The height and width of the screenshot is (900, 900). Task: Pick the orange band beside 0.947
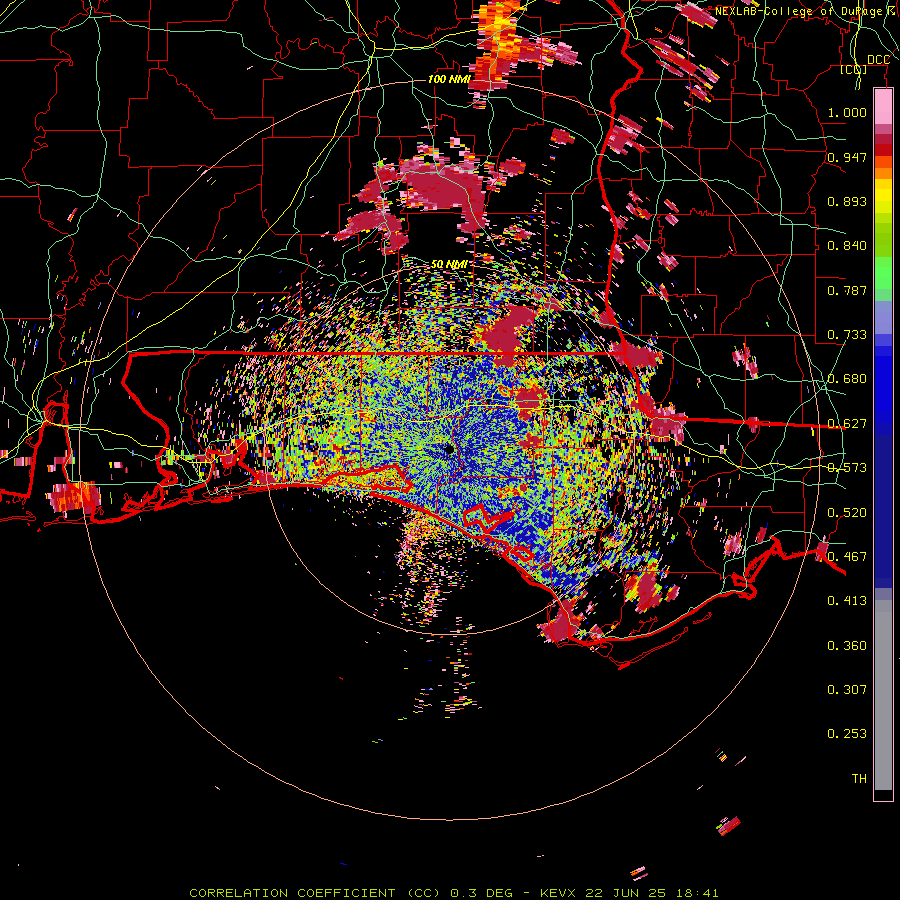[883, 168]
